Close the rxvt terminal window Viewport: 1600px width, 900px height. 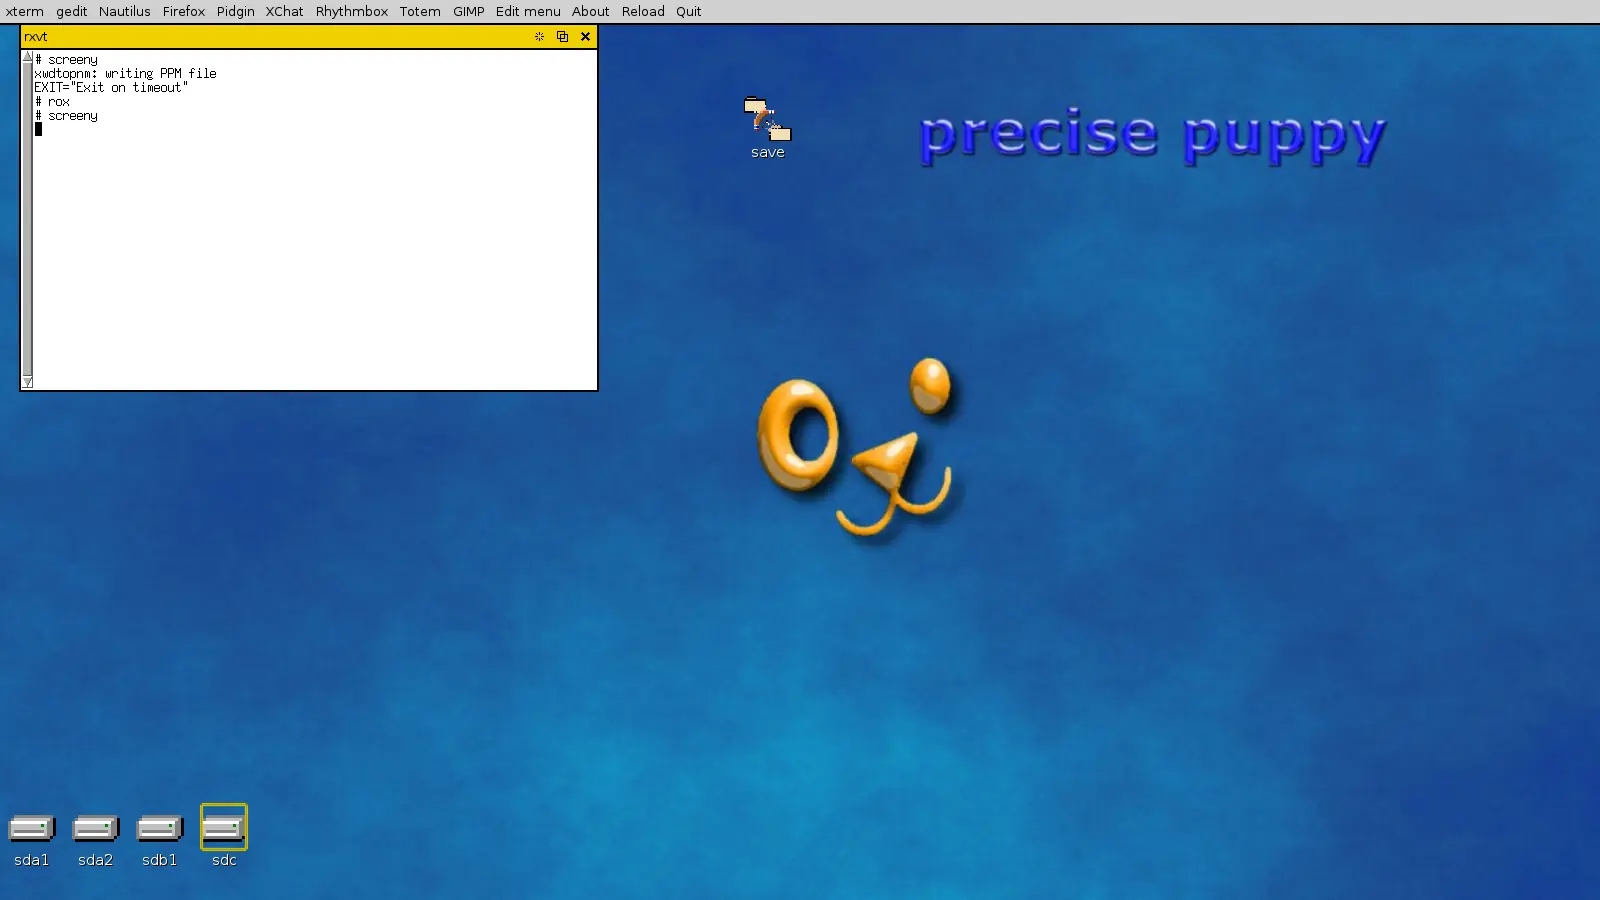click(x=586, y=36)
